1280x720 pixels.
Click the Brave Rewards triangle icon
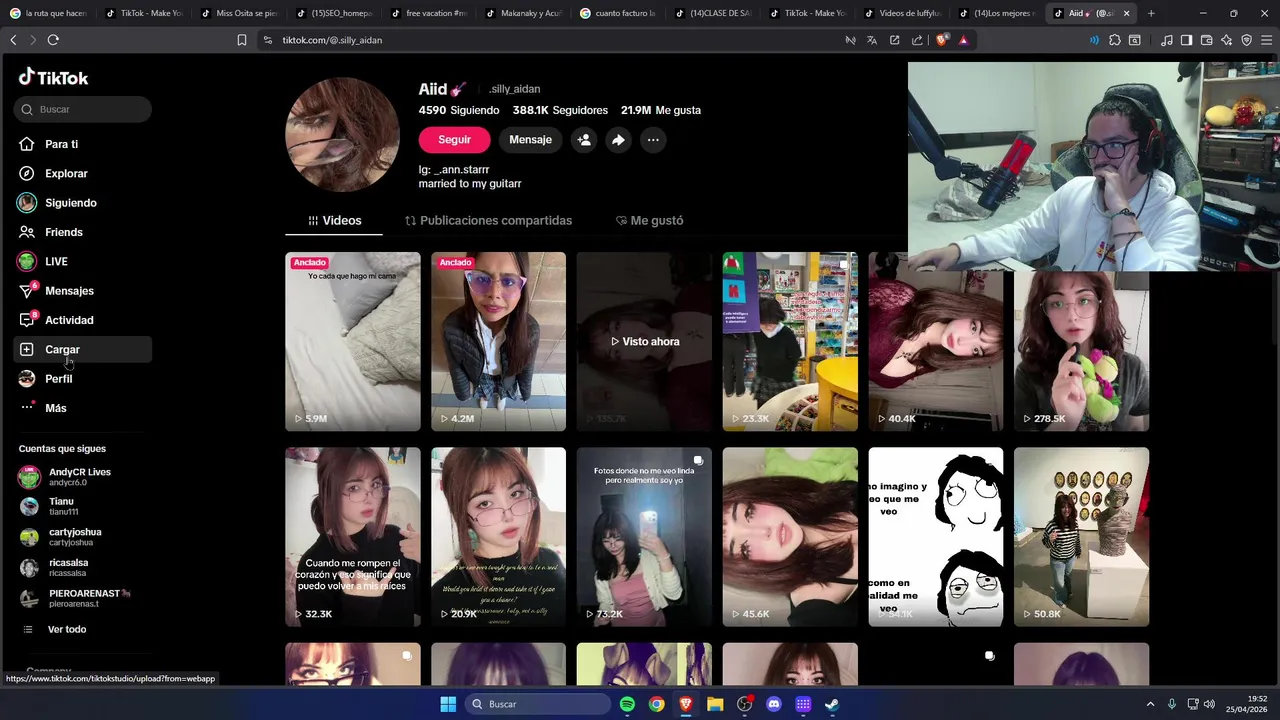(x=963, y=40)
